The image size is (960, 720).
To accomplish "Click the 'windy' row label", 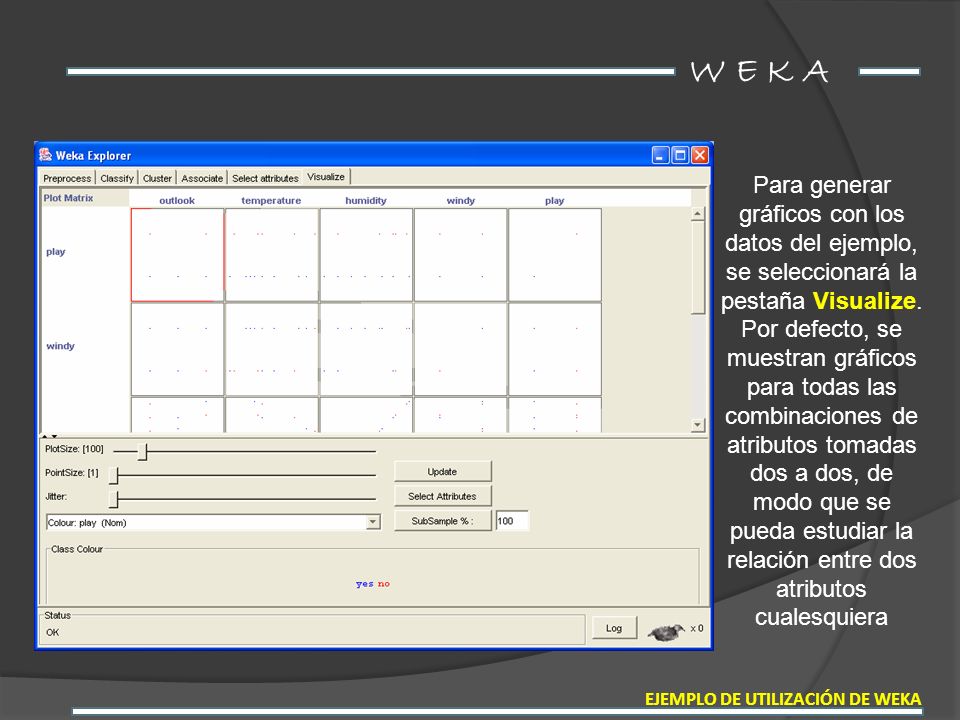I will (x=60, y=346).
